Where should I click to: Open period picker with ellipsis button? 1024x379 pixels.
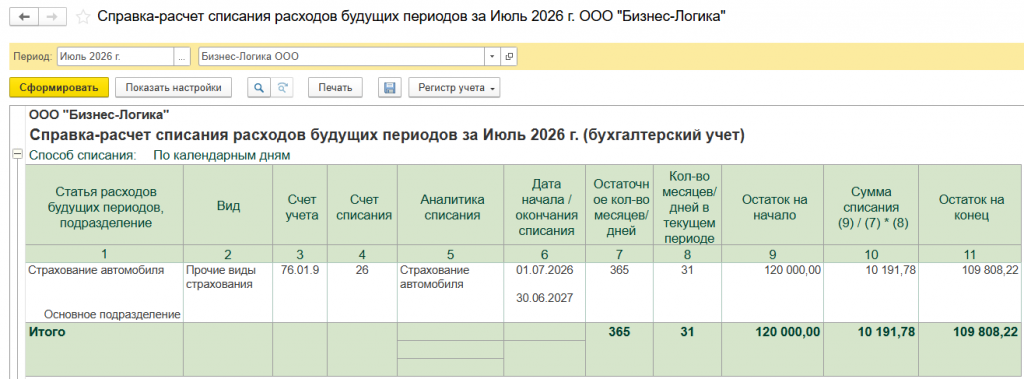[182, 57]
